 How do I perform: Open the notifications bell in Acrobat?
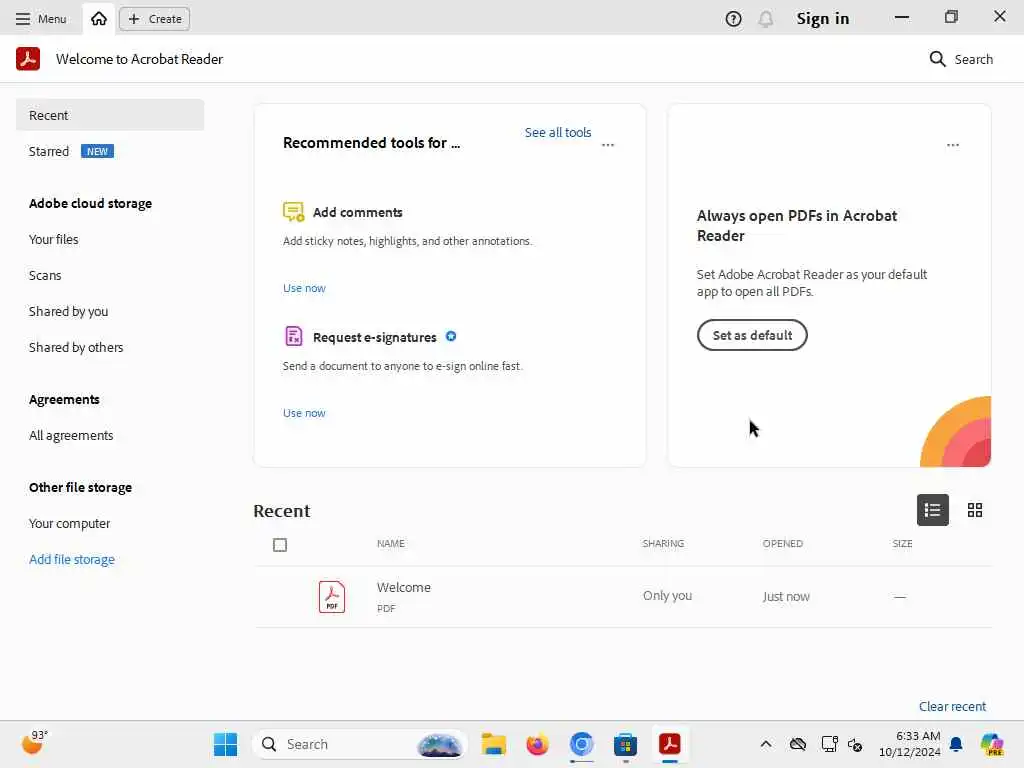pyautogui.click(x=765, y=19)
